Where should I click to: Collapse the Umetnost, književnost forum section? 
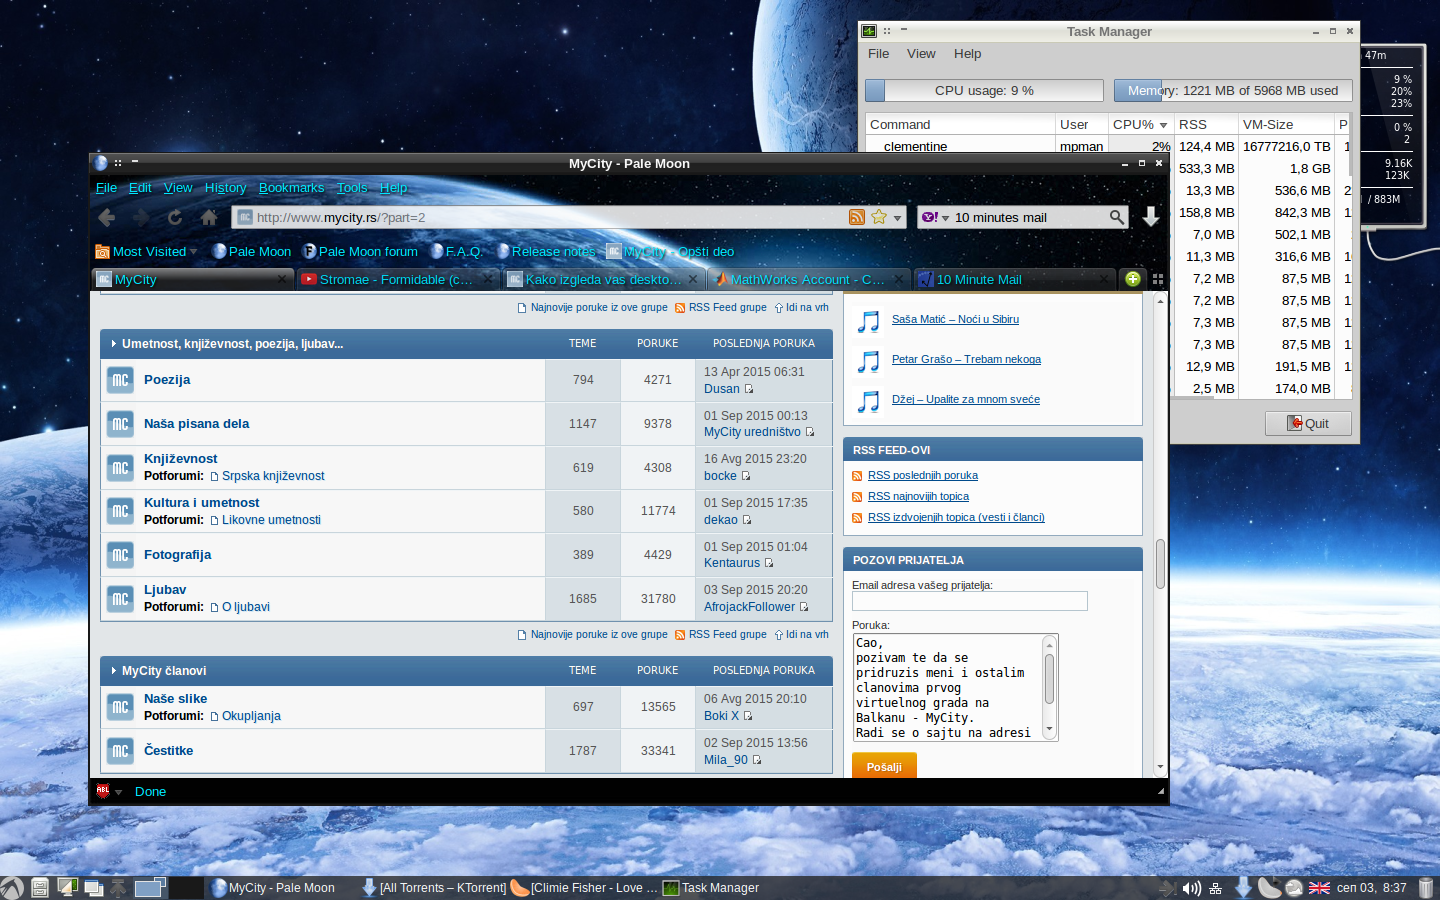tap(114, 344)
